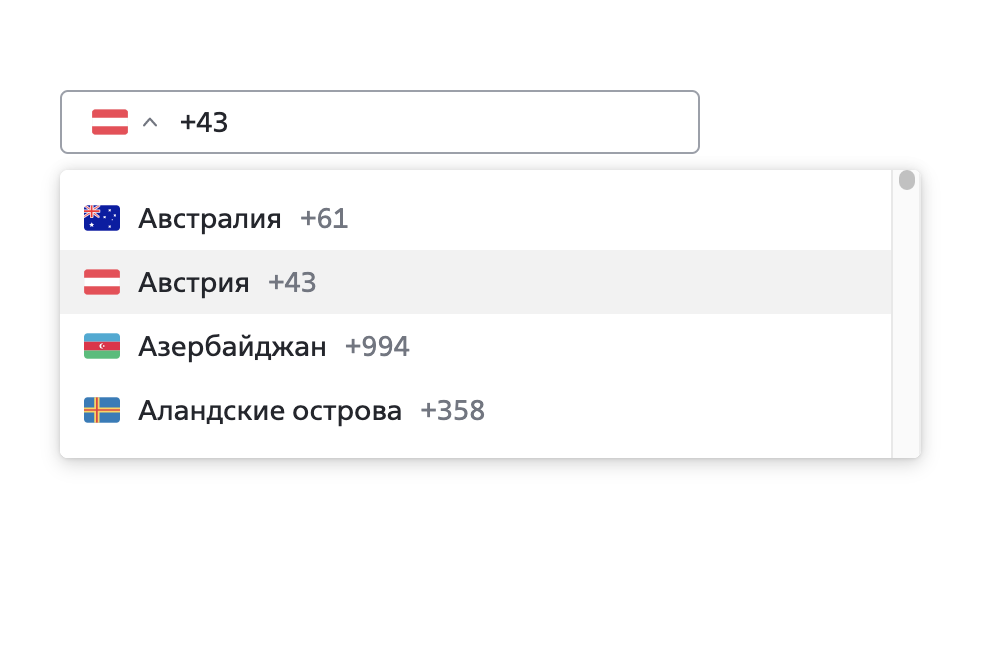Collapse the country list with the chevron

[150, 122]
